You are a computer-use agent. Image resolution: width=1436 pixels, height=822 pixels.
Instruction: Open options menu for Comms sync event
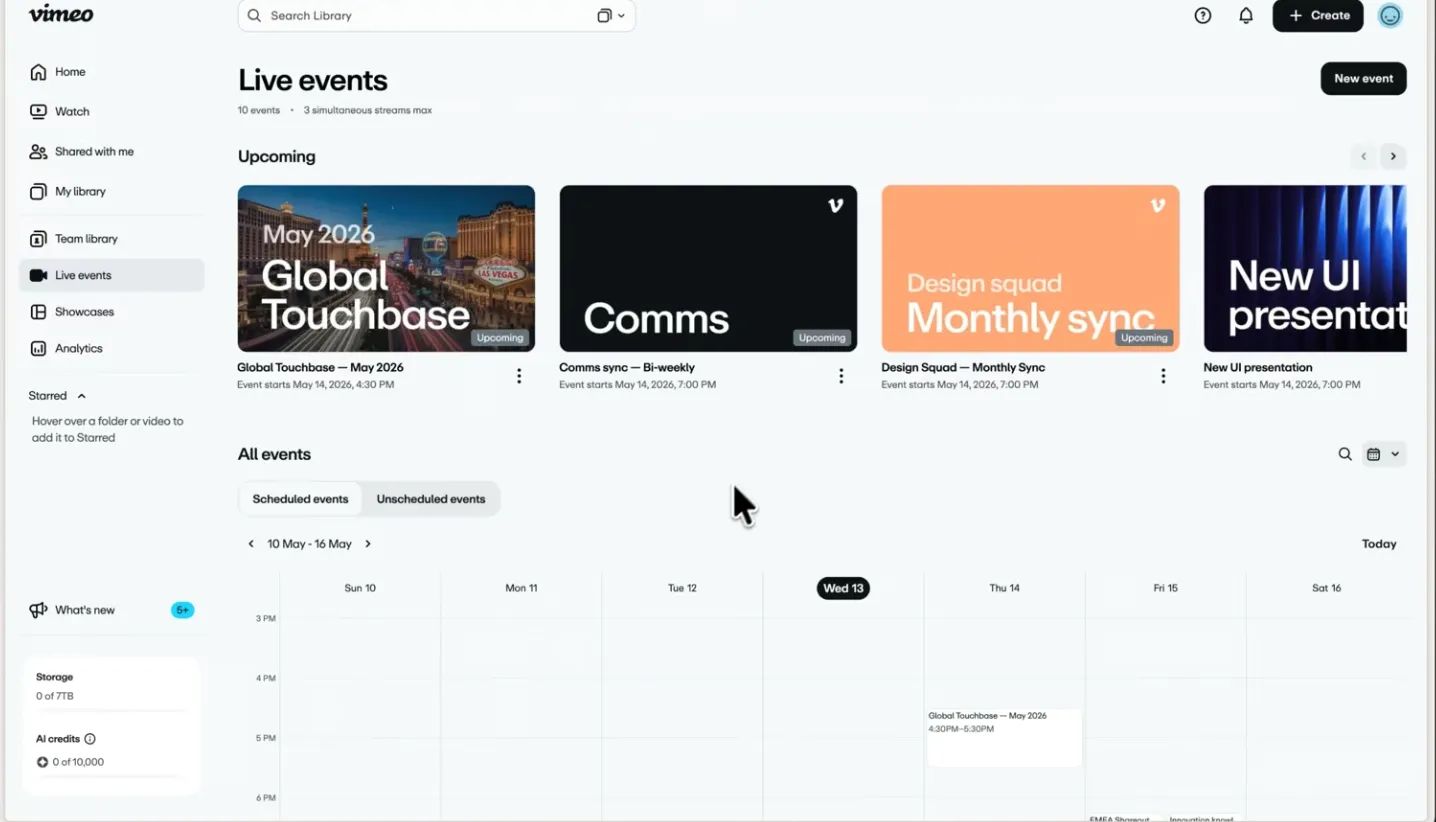click(840, 376)
